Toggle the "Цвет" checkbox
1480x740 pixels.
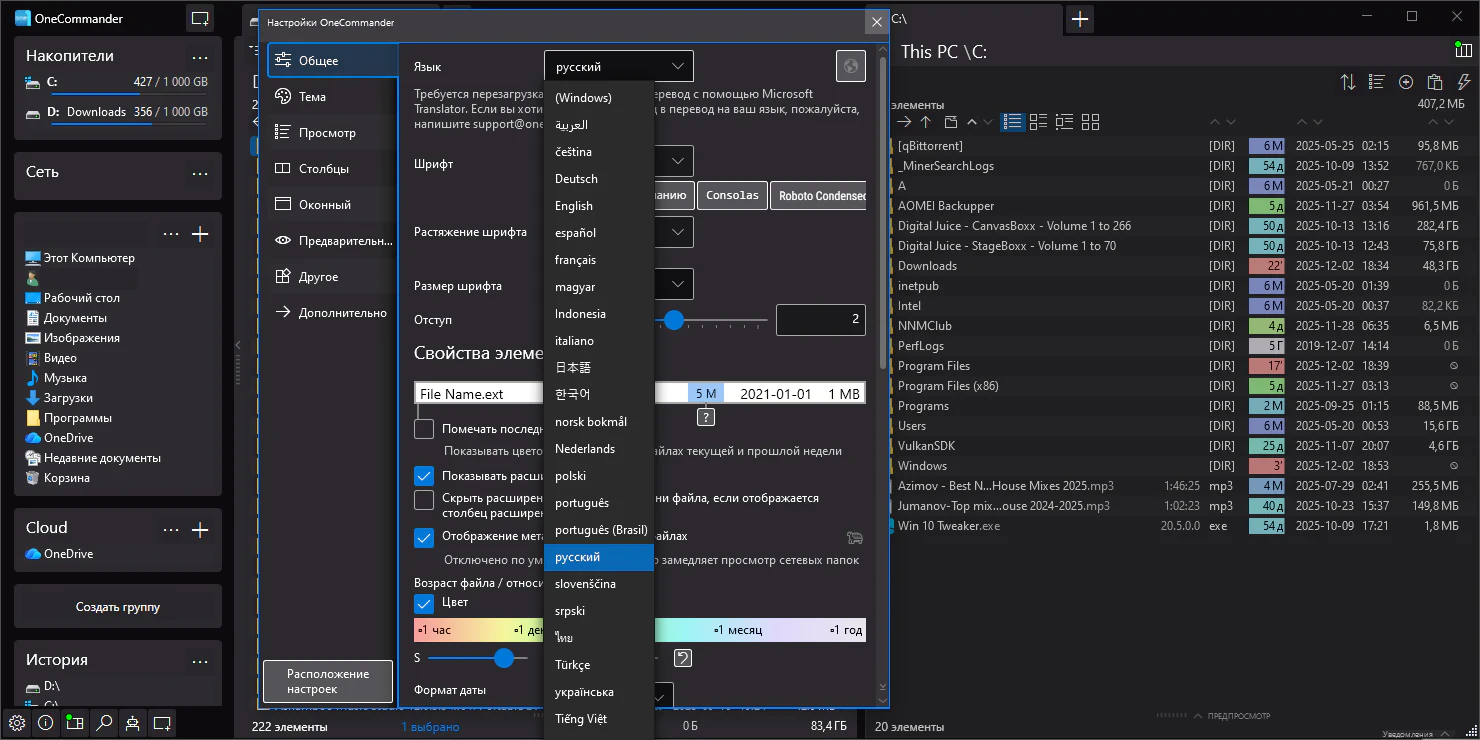pyautogui.click(x=424, y=603)
